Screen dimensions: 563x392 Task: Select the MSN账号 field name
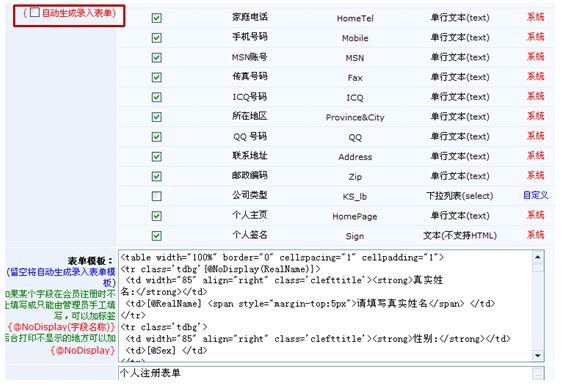coord(250,57)
